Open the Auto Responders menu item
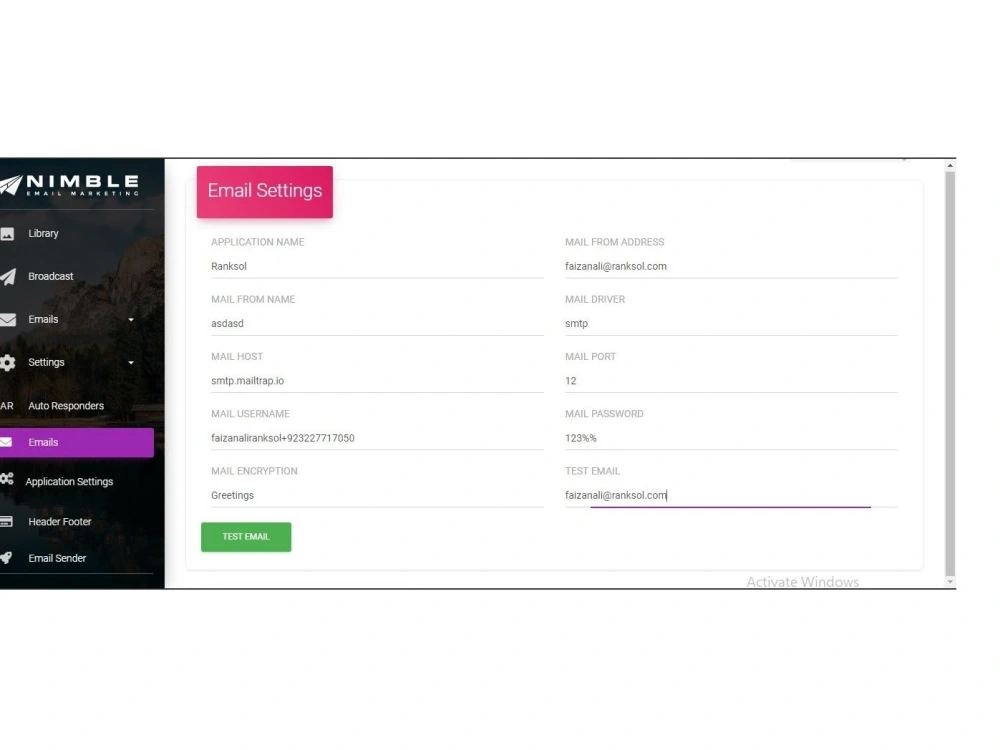The width and height of the screenshot is (1000, 750). [66, 406]
